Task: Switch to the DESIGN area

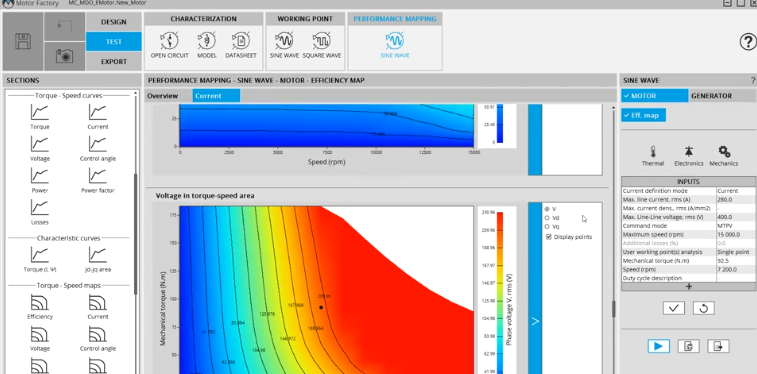Action: (x=114, y=22)
